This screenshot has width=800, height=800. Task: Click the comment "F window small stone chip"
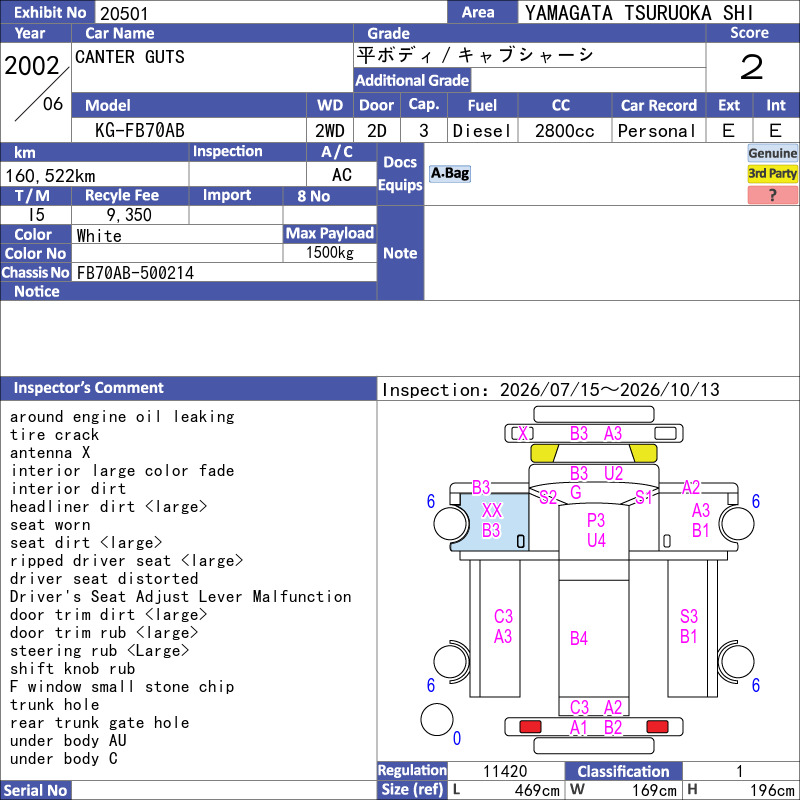(x=122, y=687)
